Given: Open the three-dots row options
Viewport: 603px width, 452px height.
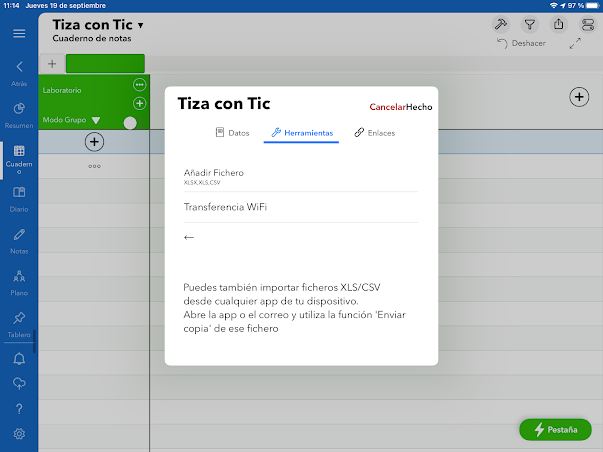Looking at the screenshot, I should click(94, 166).
